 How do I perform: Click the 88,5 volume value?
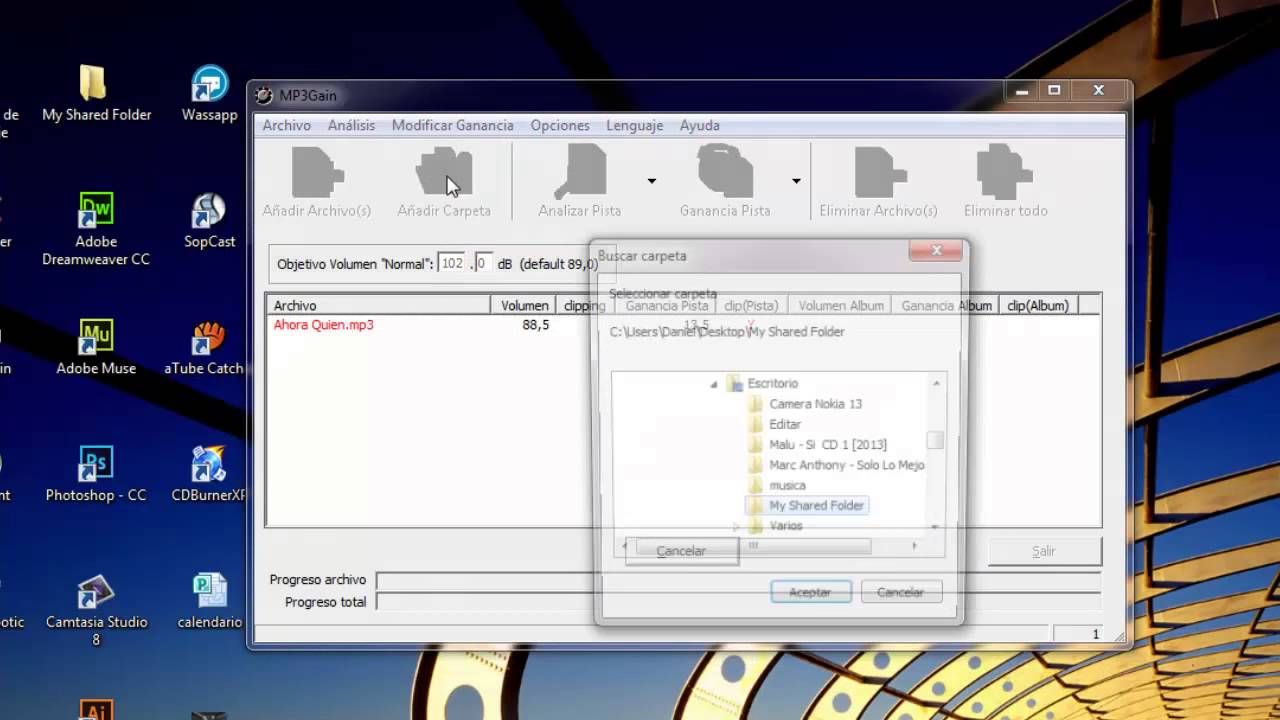point(536,325)
